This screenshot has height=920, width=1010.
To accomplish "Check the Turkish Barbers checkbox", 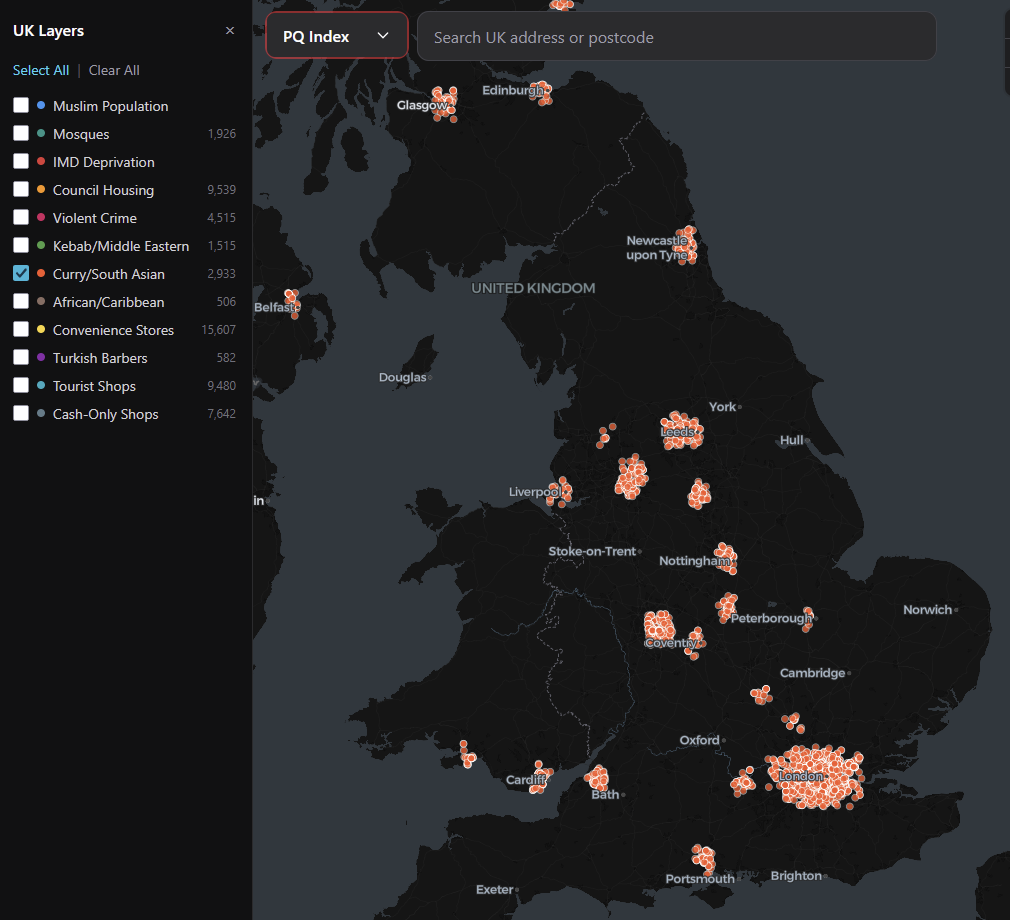I will click(21, 358).
